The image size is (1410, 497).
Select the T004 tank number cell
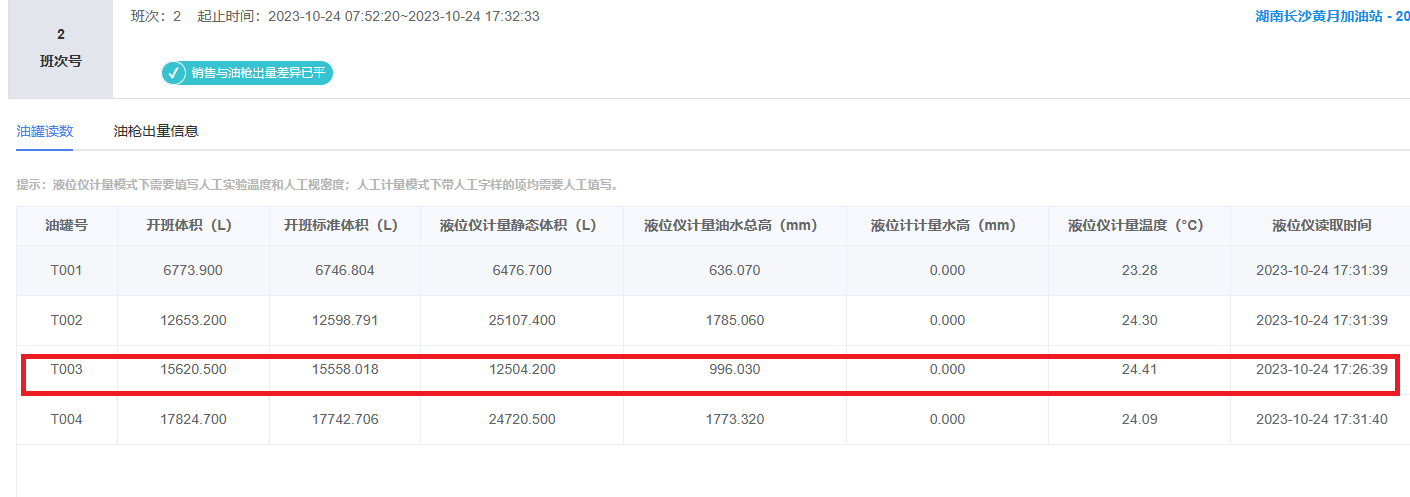click(66, 419)
